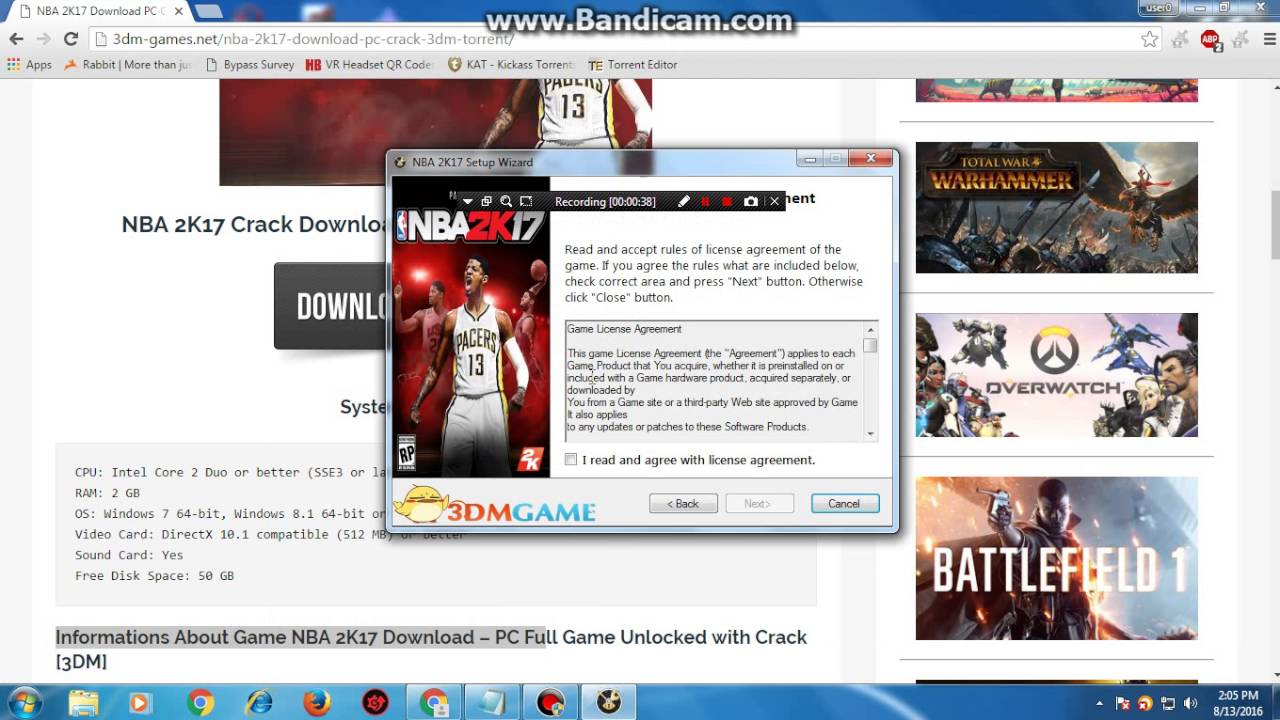Open a new Chrome tab

point(208,11)
